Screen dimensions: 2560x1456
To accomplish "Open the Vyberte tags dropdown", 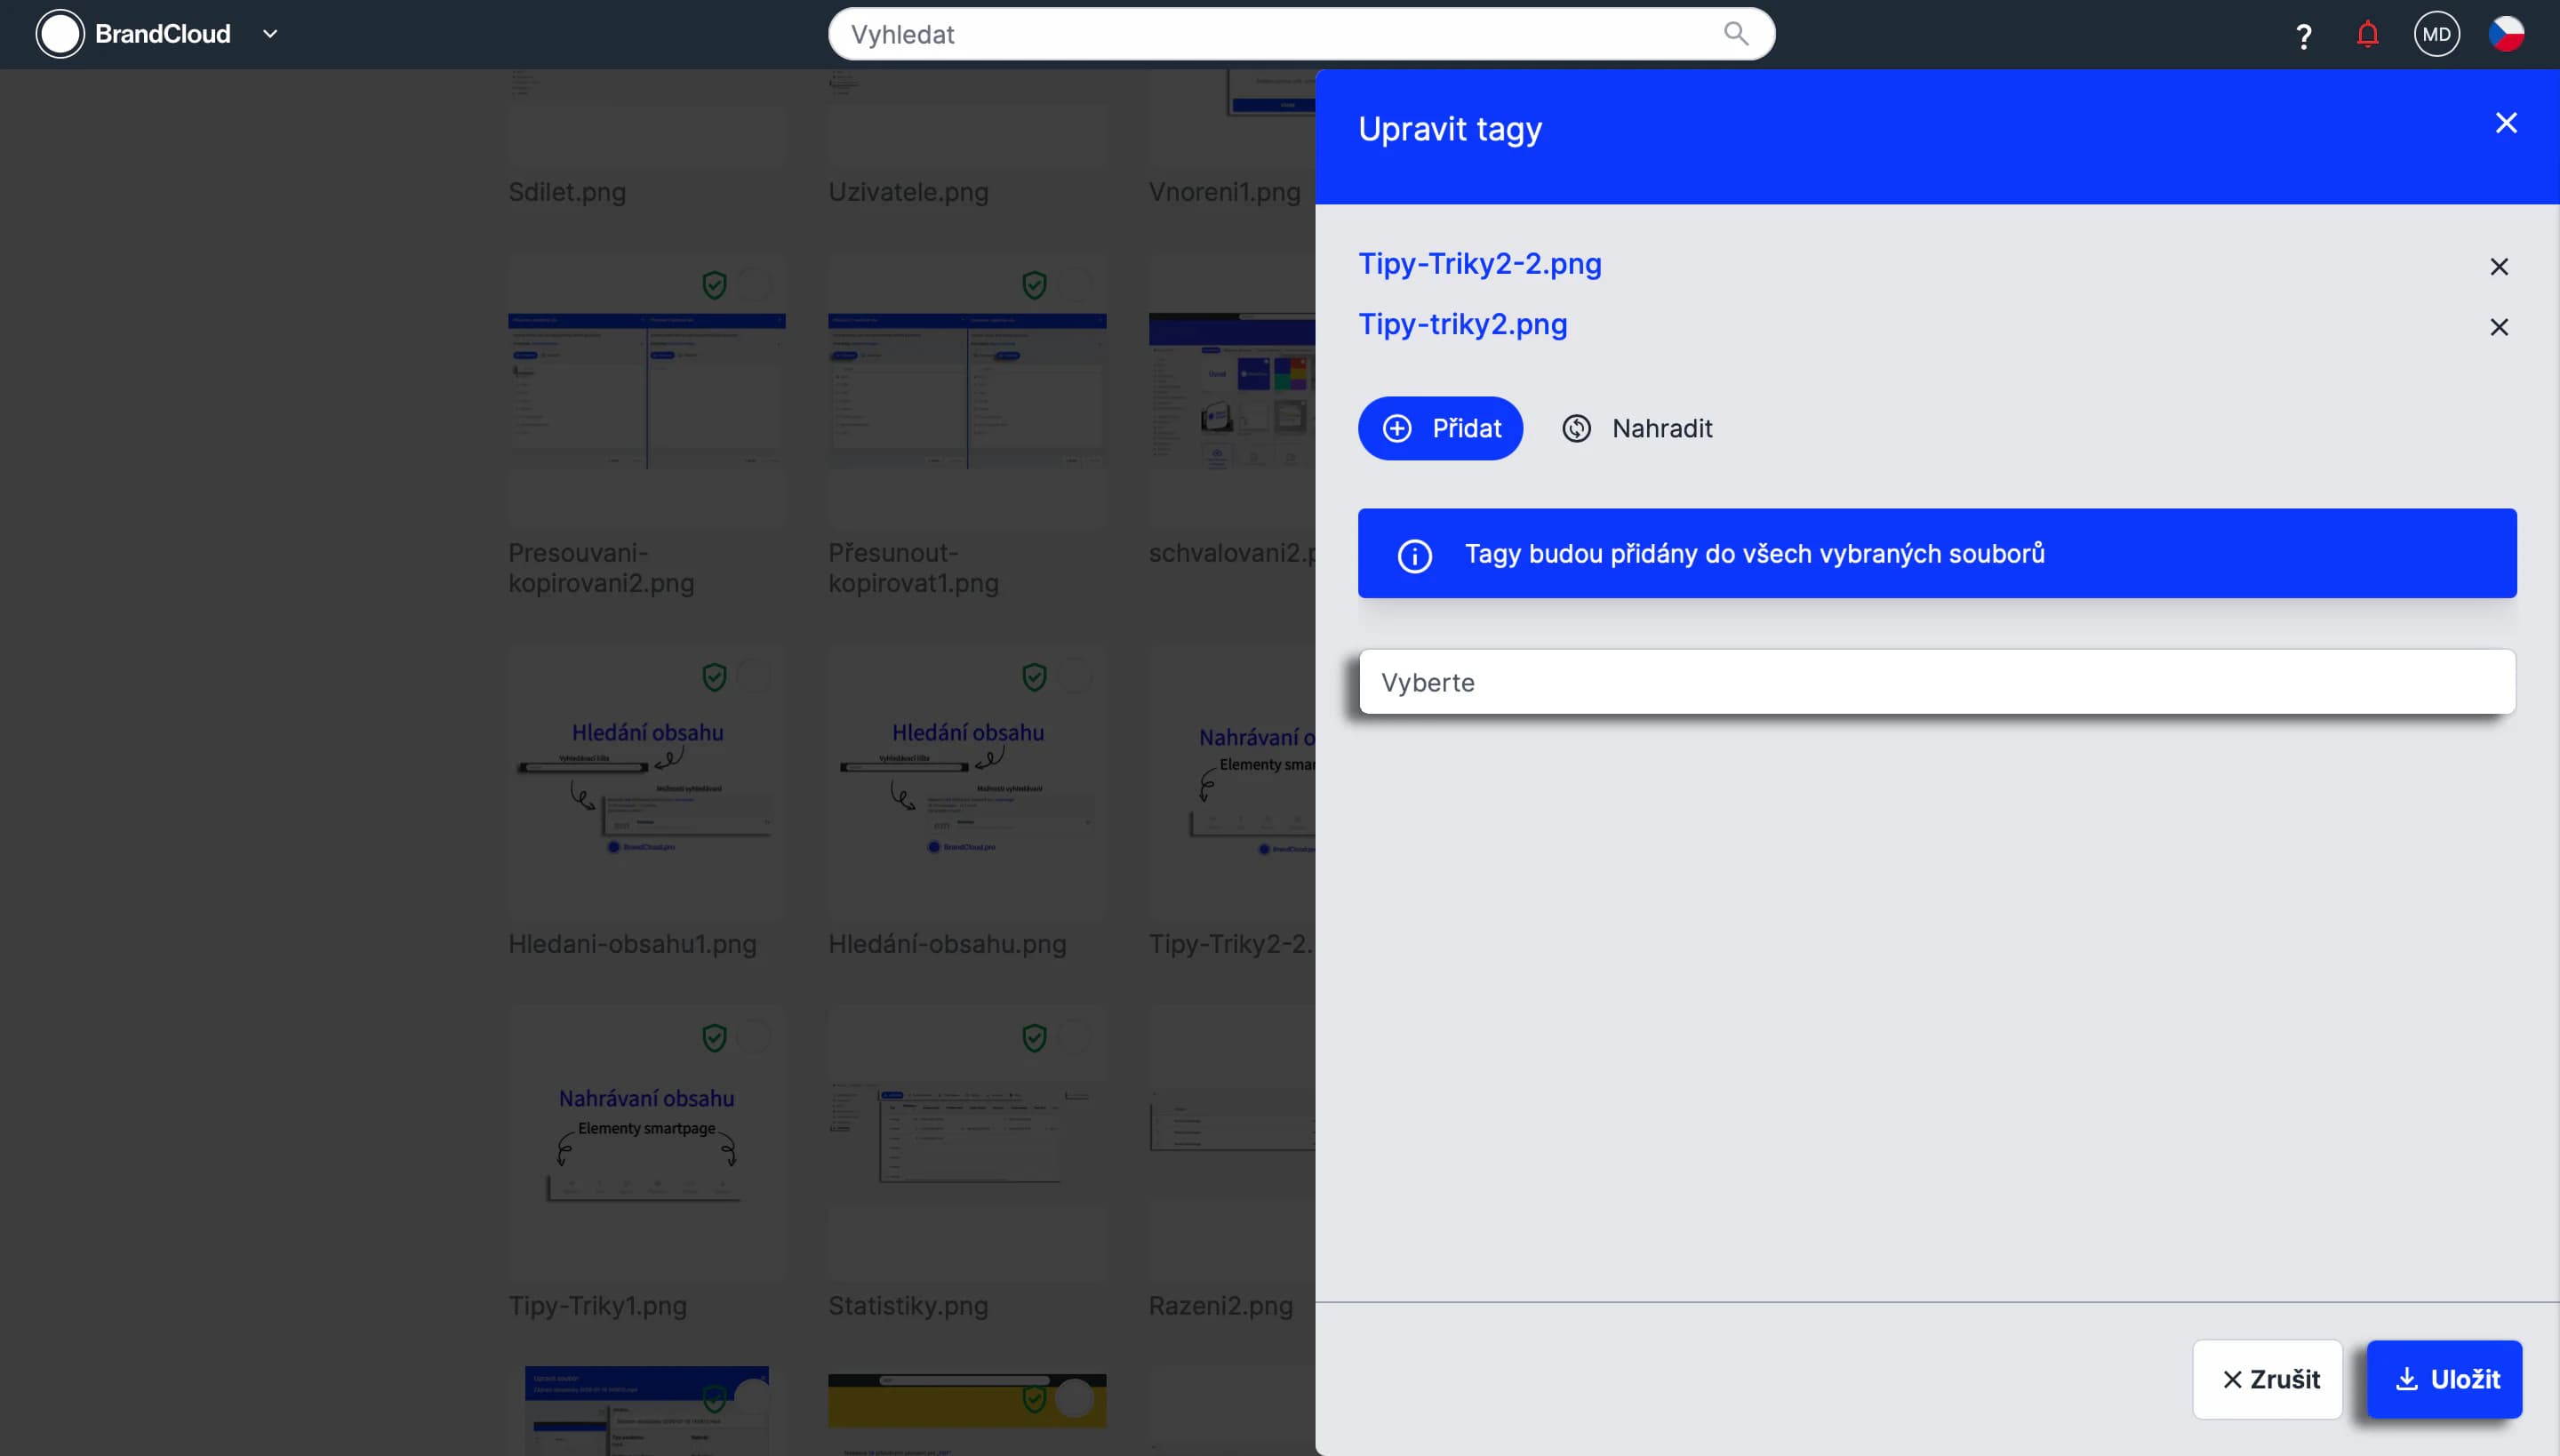I will (1936, 682).
